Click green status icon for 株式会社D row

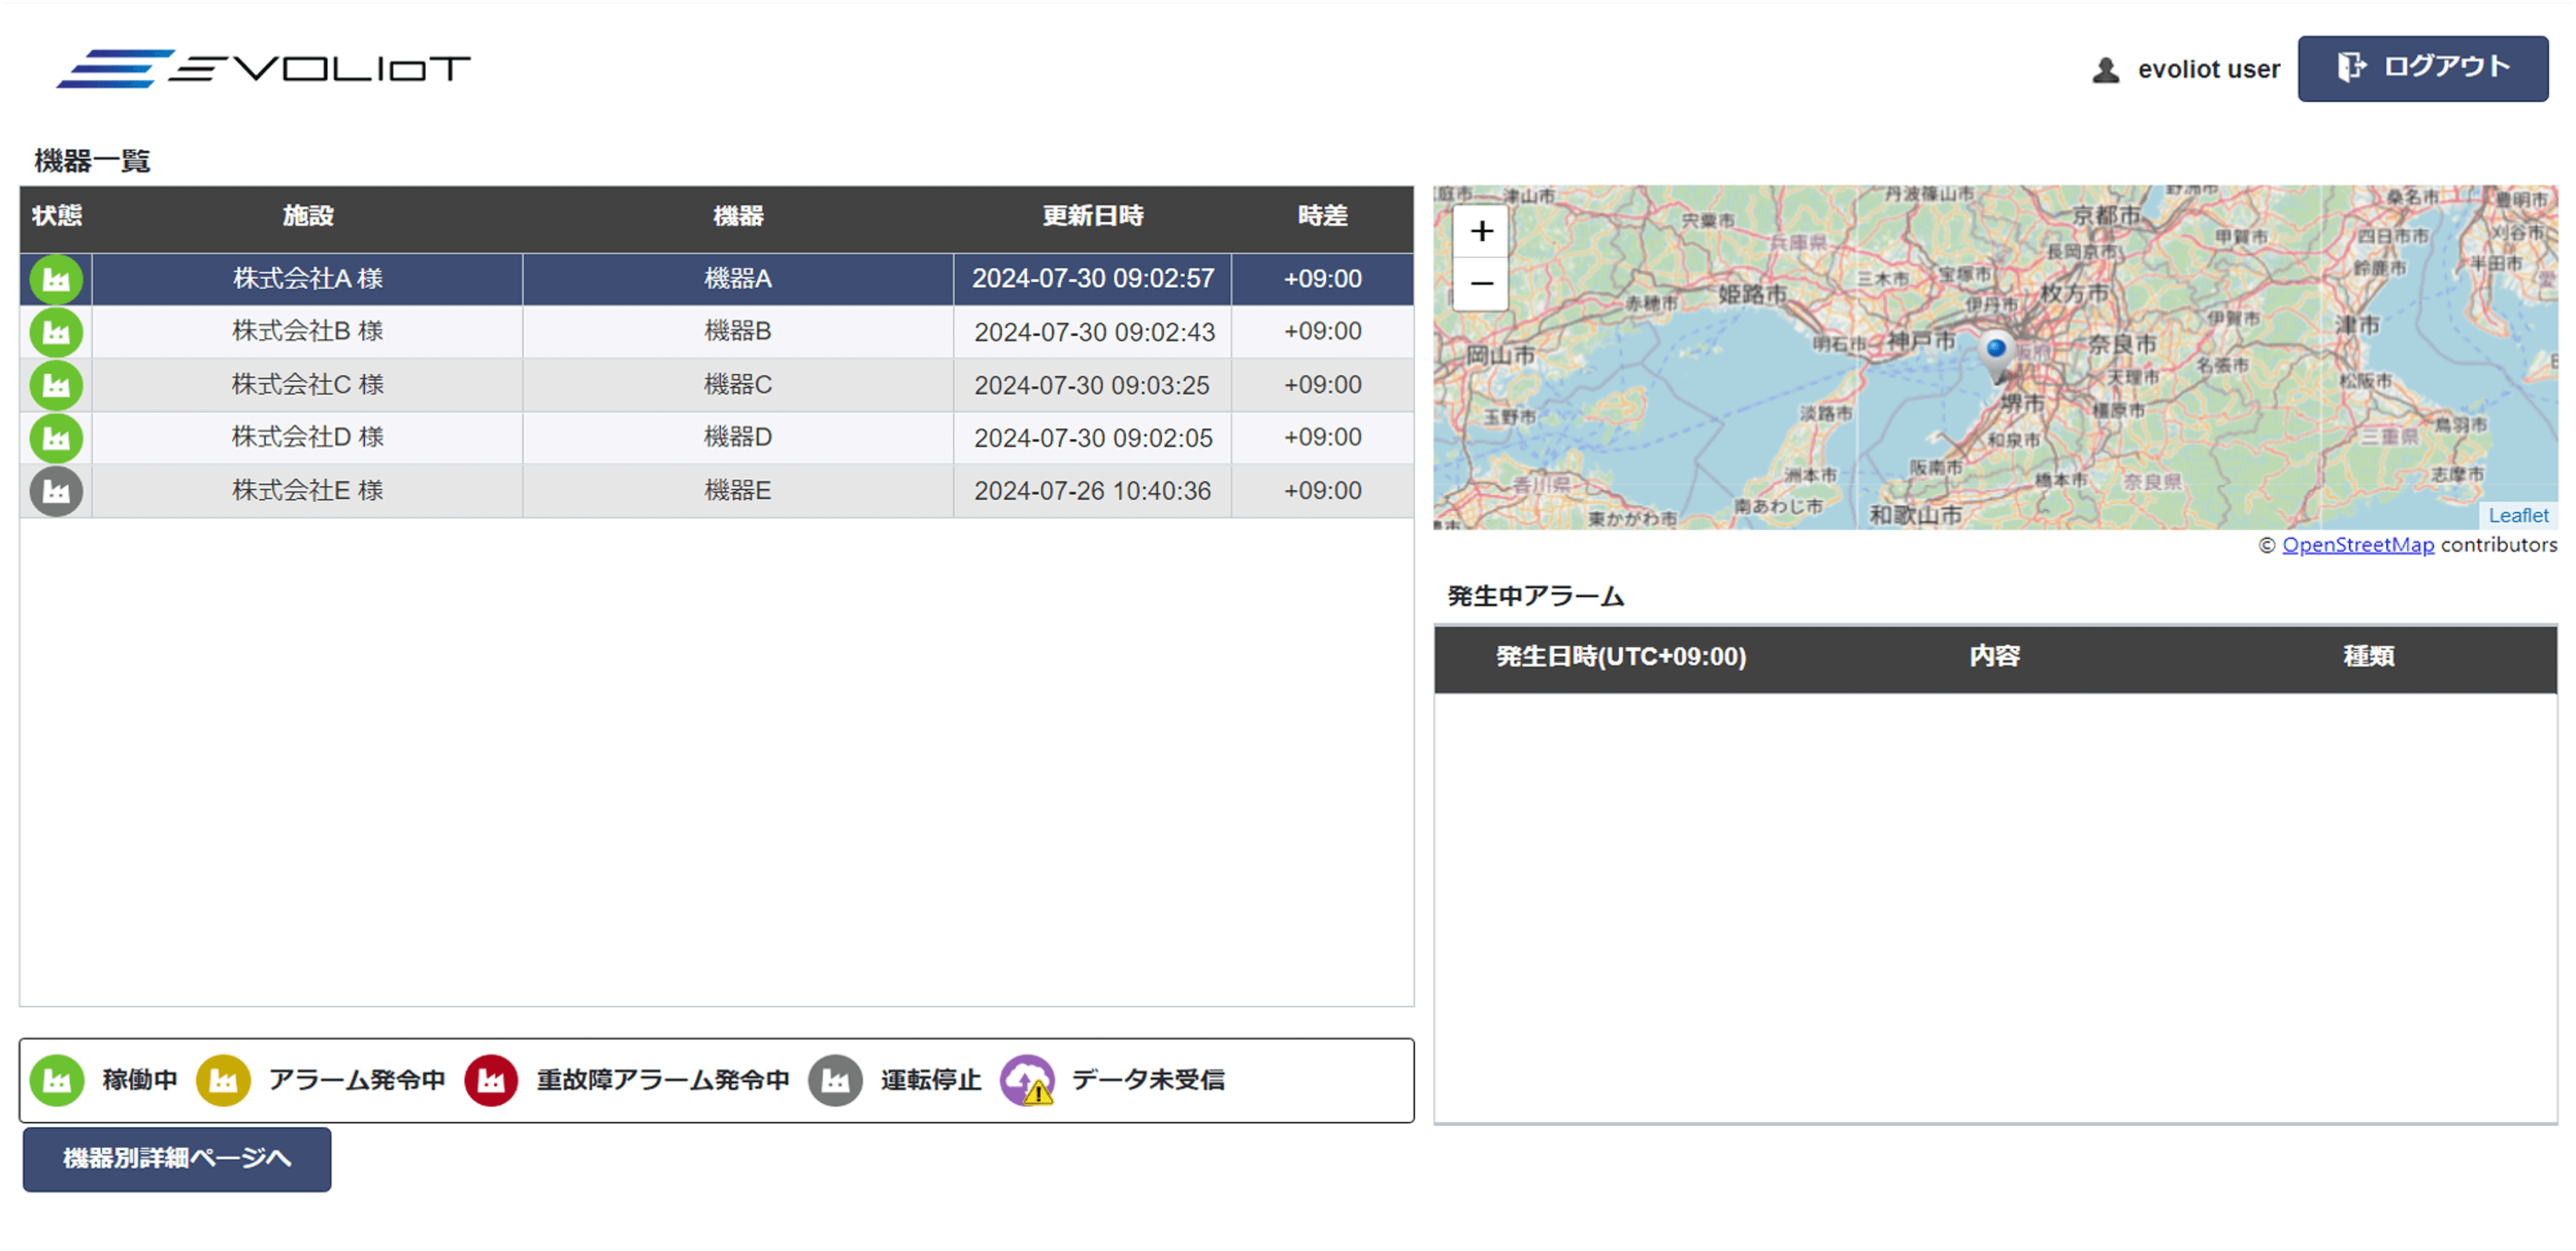click(56, 438)
